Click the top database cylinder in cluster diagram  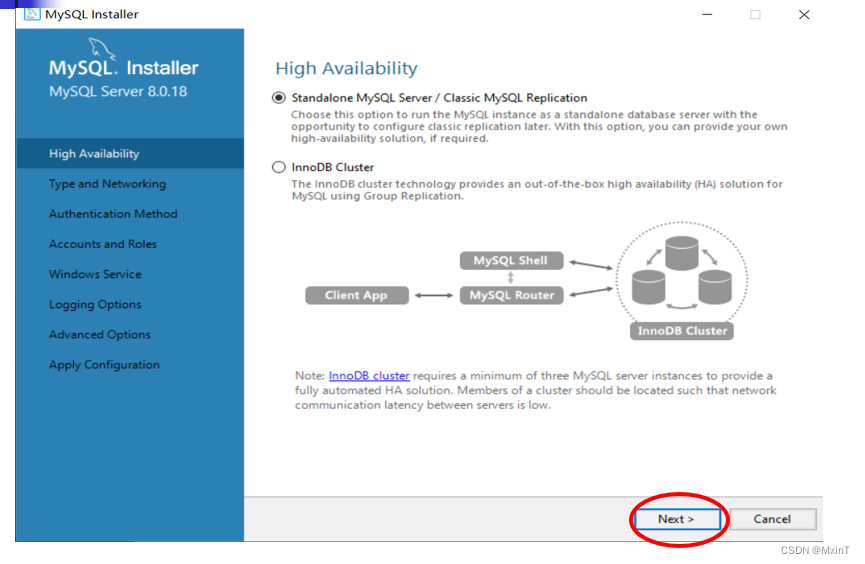(682, 253)
